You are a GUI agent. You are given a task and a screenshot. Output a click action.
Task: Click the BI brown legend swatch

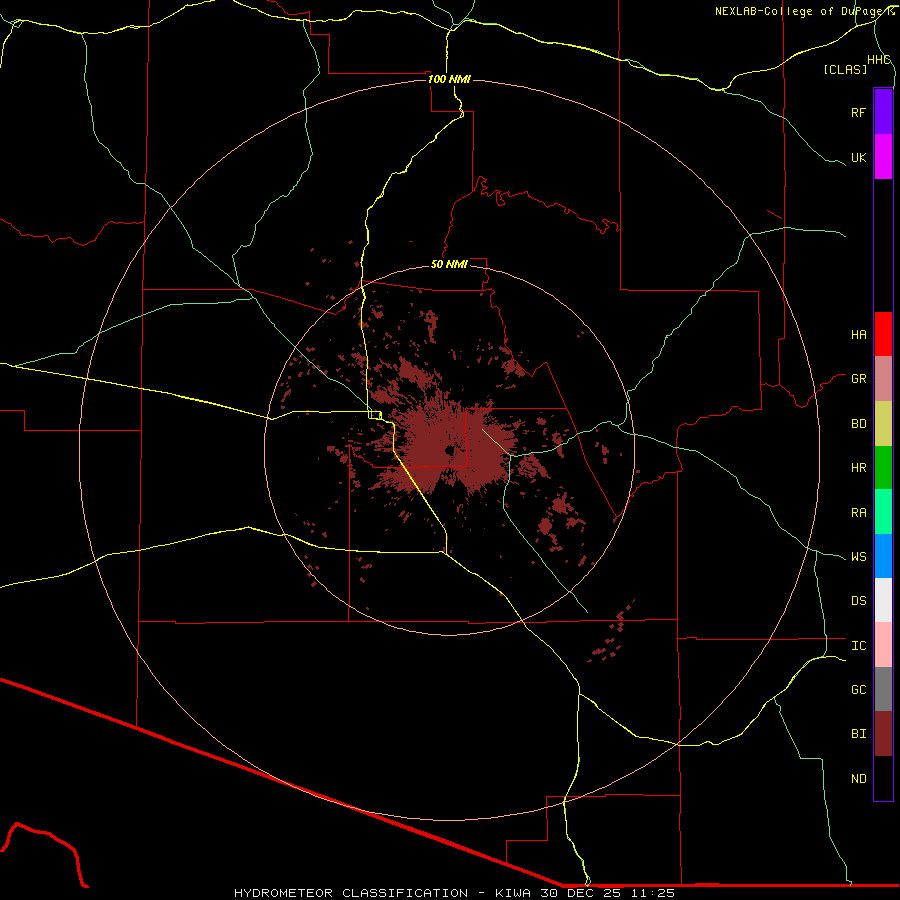point(883,734)
